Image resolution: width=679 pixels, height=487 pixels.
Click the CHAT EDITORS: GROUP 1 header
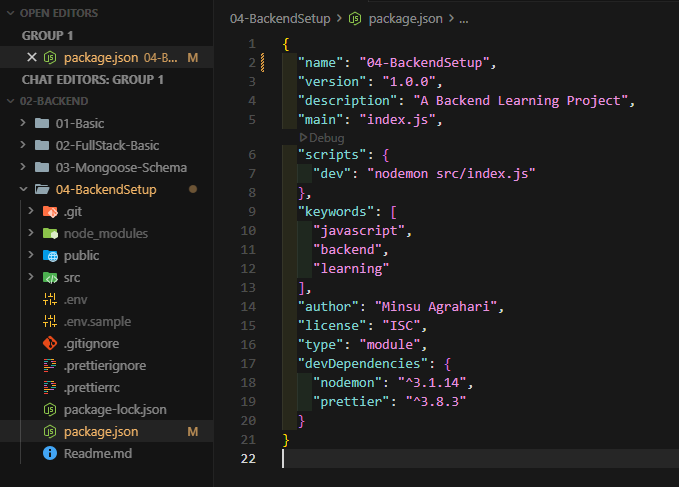pos(93,80)
